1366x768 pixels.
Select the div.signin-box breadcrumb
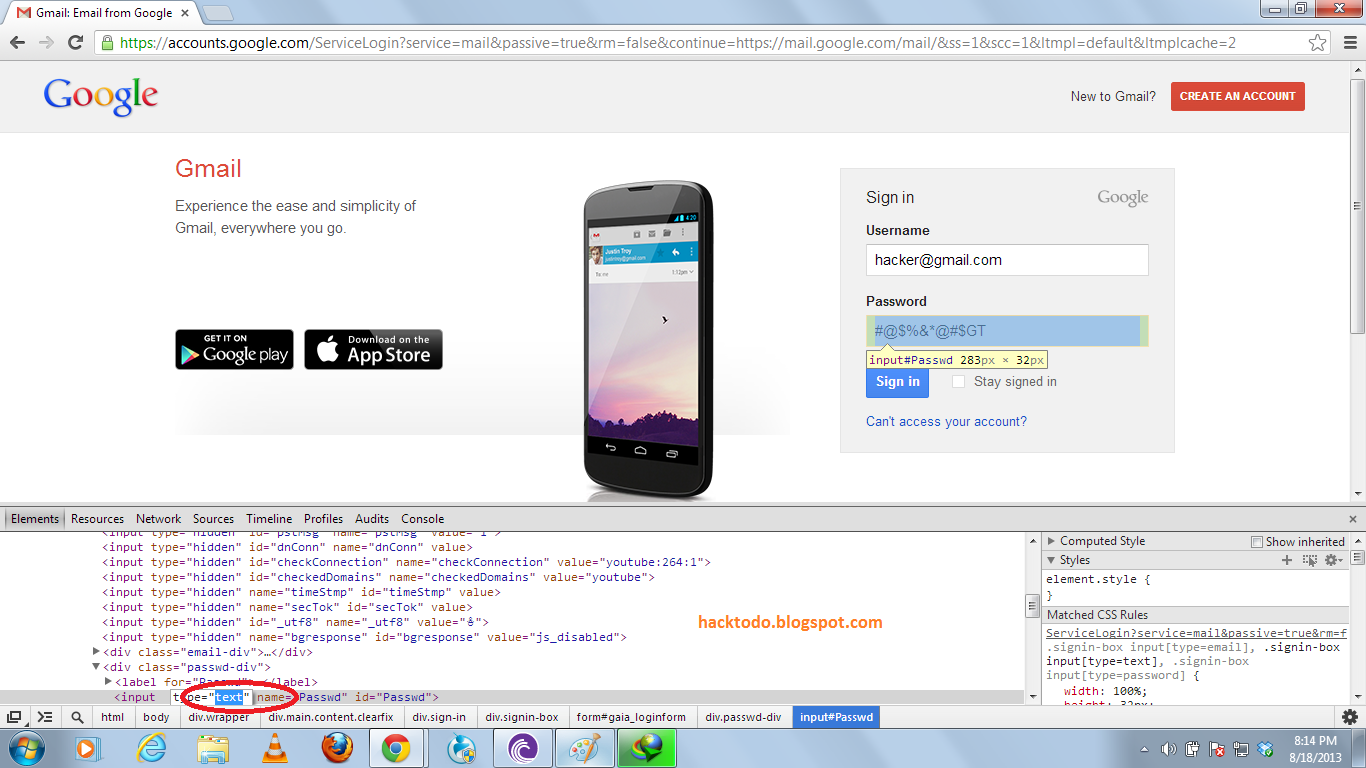522,717
